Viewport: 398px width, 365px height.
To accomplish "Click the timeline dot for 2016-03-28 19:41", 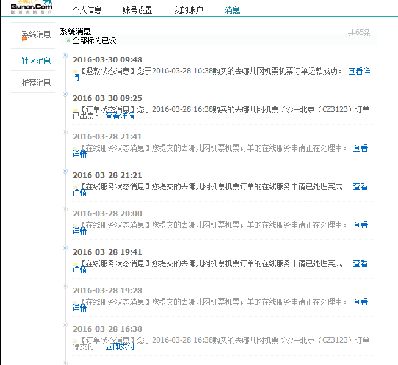I will tap(65, 248).
